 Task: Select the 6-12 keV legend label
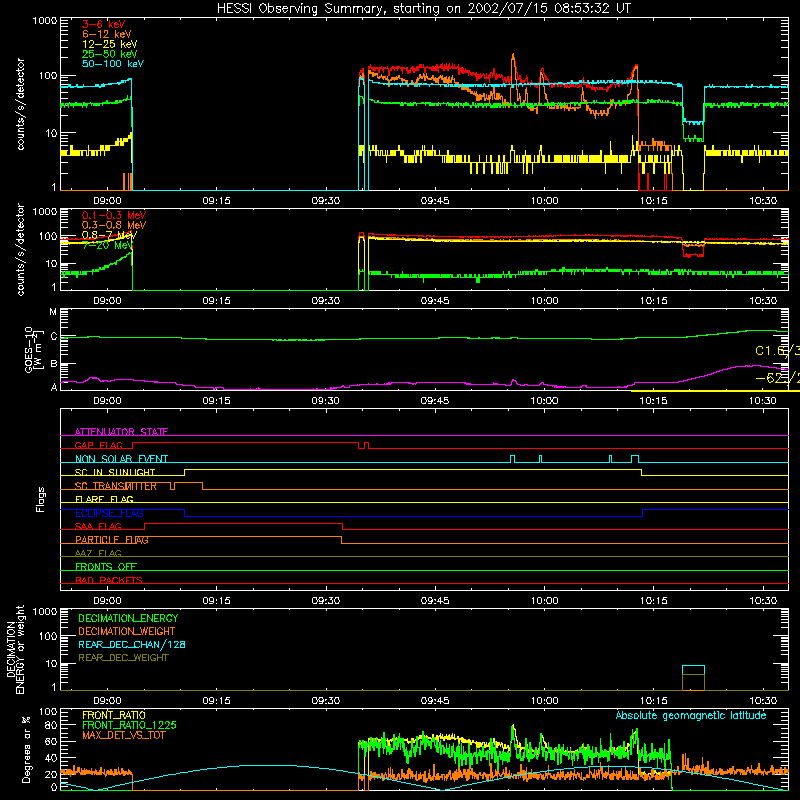(x=107, y=34)
